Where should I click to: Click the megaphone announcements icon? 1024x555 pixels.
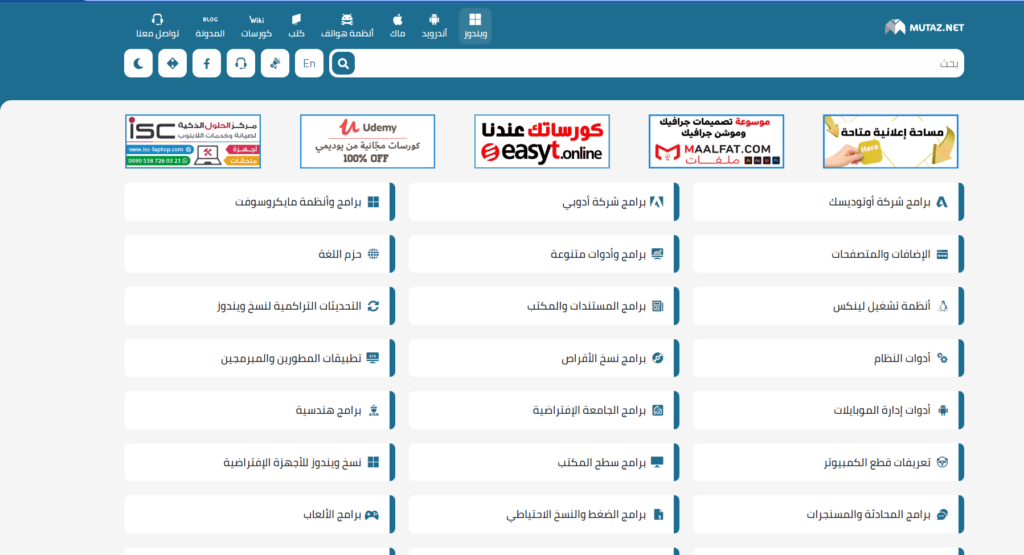point(274,64)
